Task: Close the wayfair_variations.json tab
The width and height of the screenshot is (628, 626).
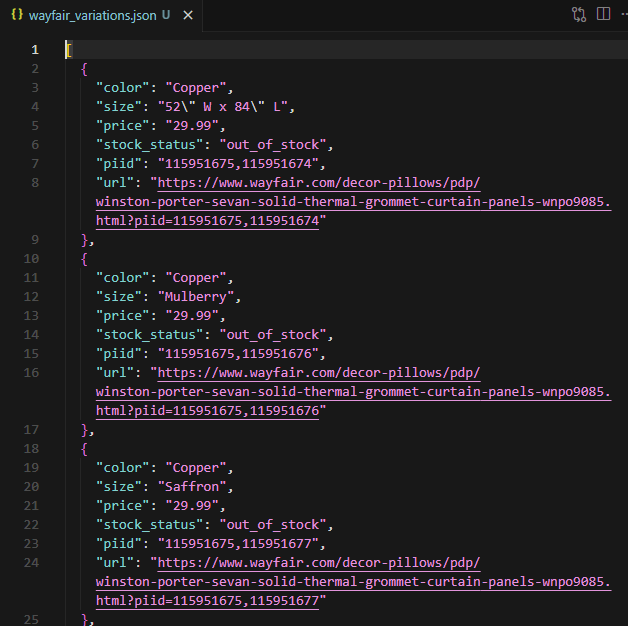Action: click(x=188, y=16)
